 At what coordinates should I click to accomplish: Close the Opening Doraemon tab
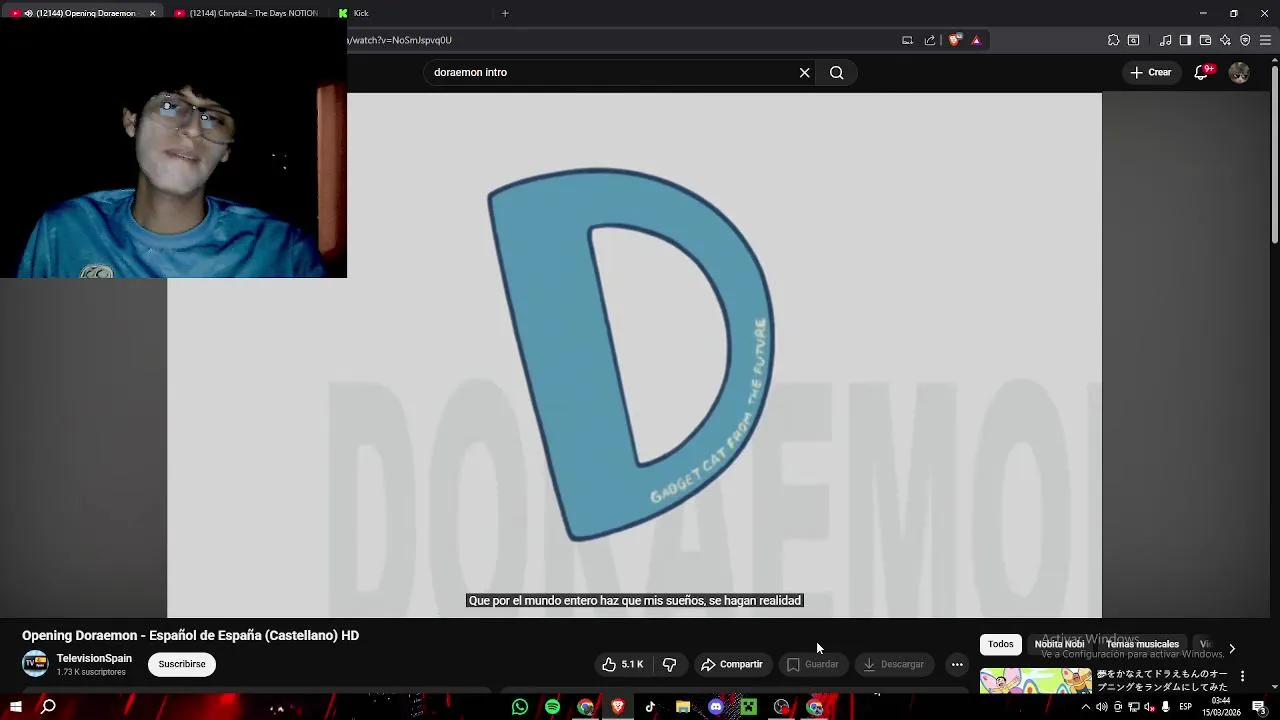[x=152, y=13]
